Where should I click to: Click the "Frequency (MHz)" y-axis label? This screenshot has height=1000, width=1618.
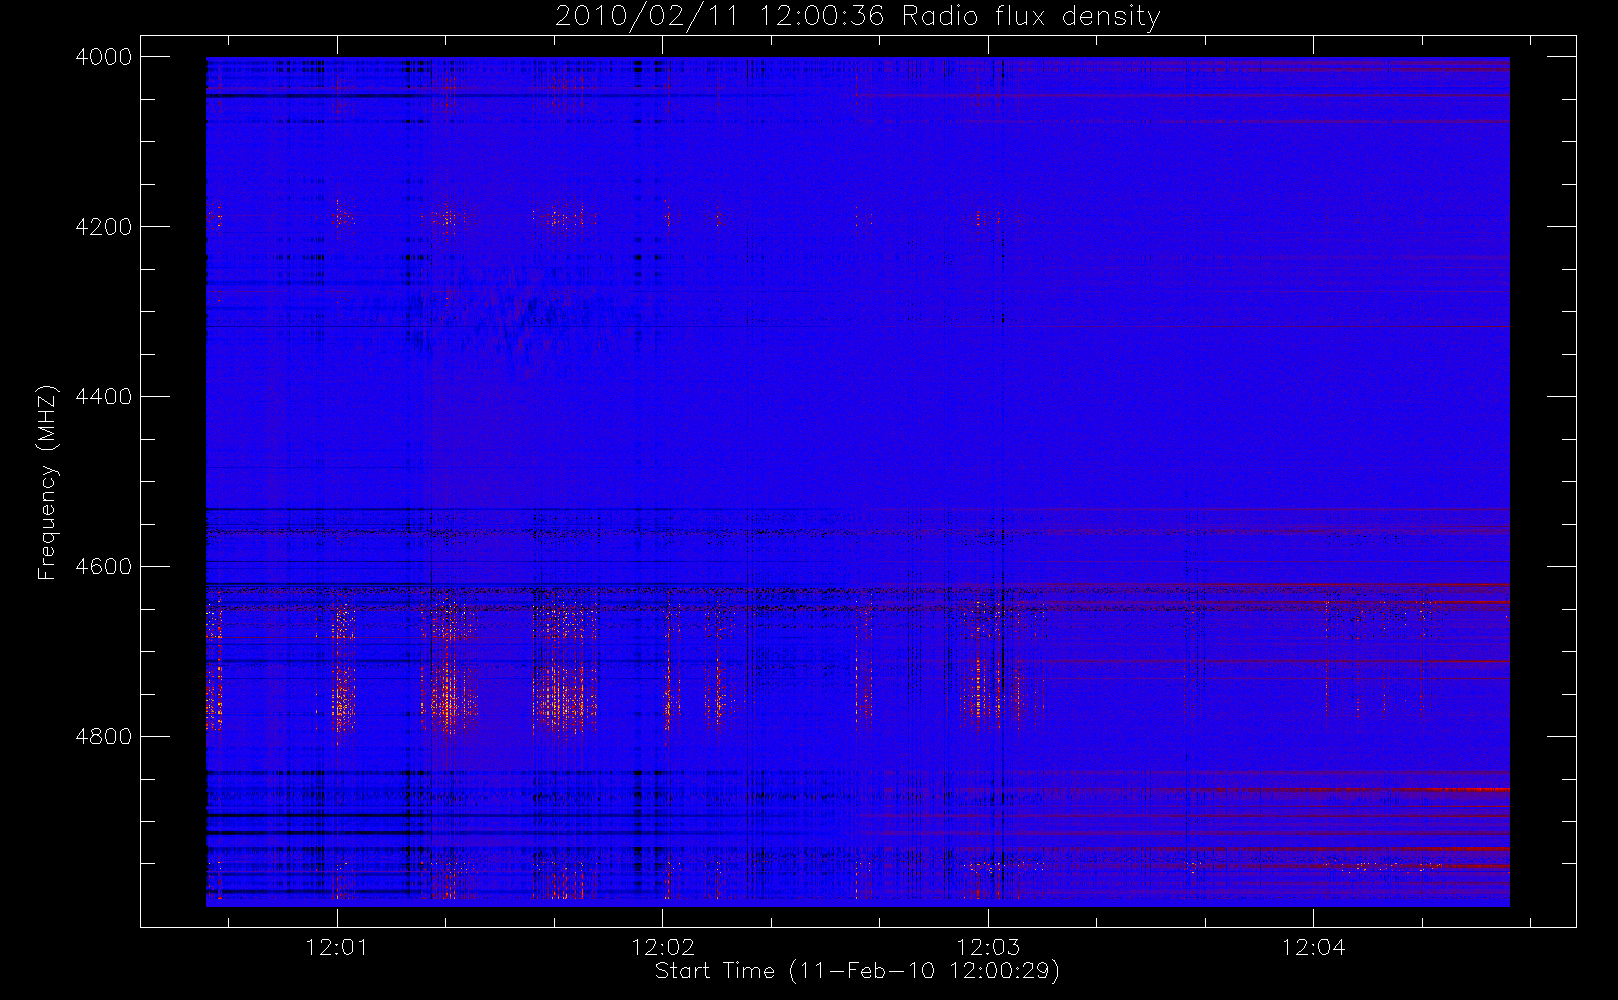point(47,482)
